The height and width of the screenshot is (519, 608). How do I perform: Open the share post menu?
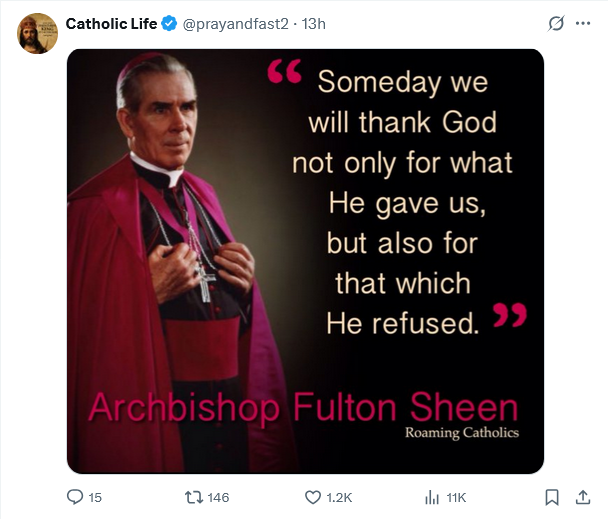[x=583, y=497]
